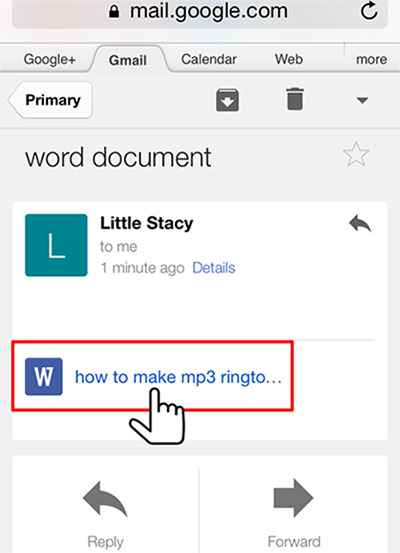Image resolution: width=400 pixels, height=553 pixels.
Task: Go back to the Primary inbox
Action: pyautogui.click(x=50, y=100)
